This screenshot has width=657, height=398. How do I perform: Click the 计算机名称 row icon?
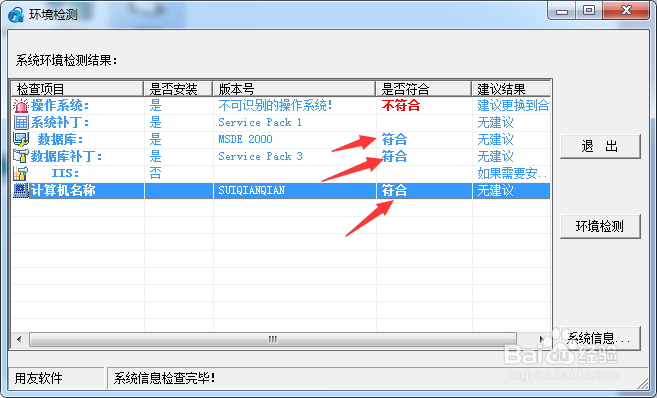[21, 190]
